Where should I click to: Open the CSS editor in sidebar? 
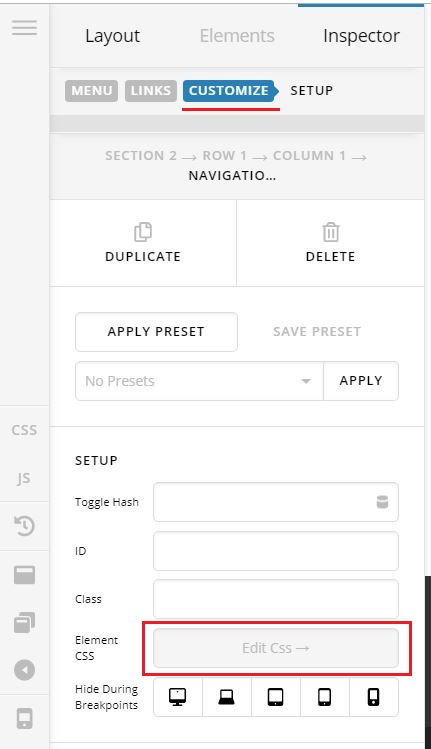[24, 430]
